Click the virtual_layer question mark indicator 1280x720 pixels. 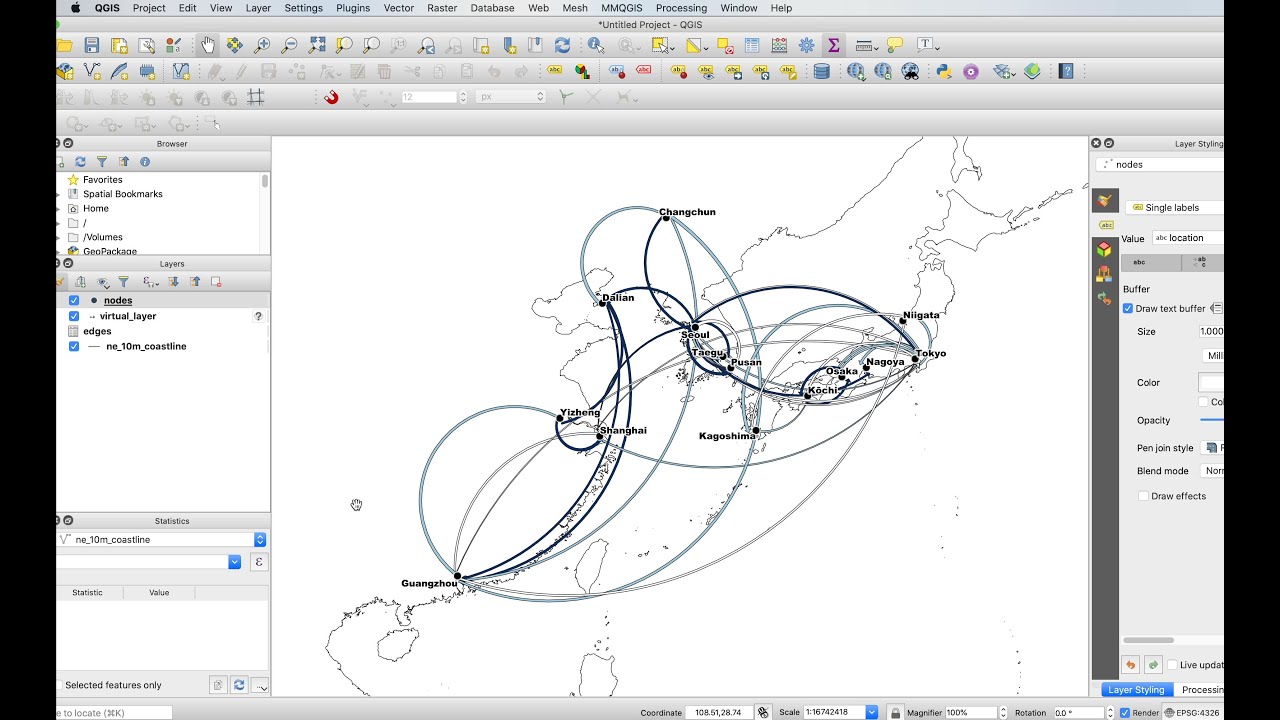tap(258, 316)
